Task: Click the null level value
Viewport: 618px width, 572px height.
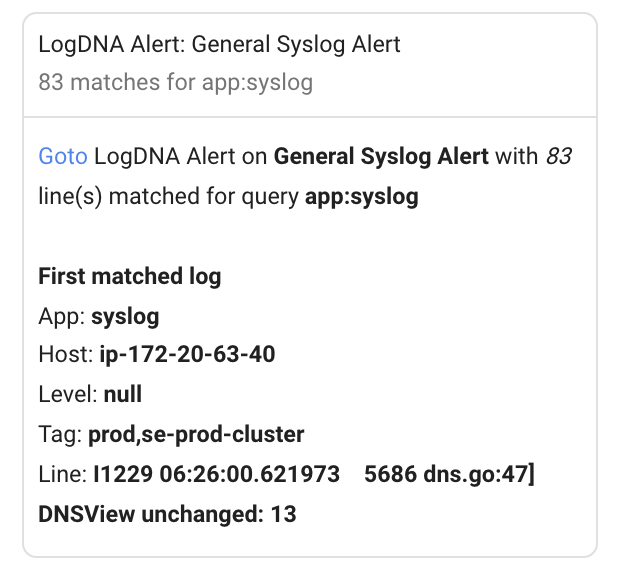Action: [123, 395]
